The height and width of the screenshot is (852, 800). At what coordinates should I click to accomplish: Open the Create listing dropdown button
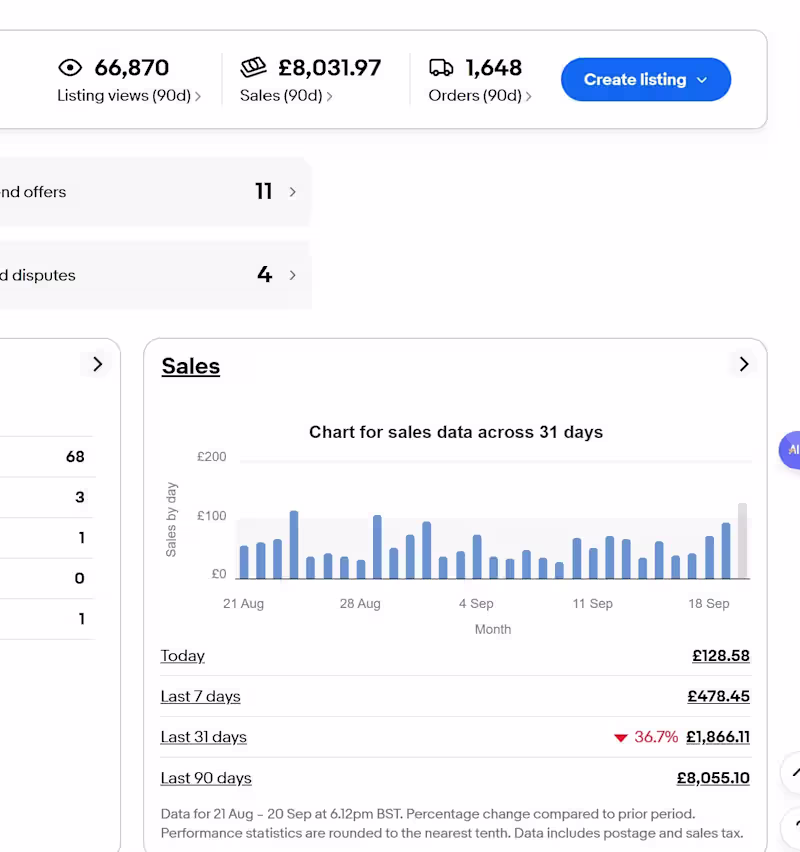[x=646, y=79]
